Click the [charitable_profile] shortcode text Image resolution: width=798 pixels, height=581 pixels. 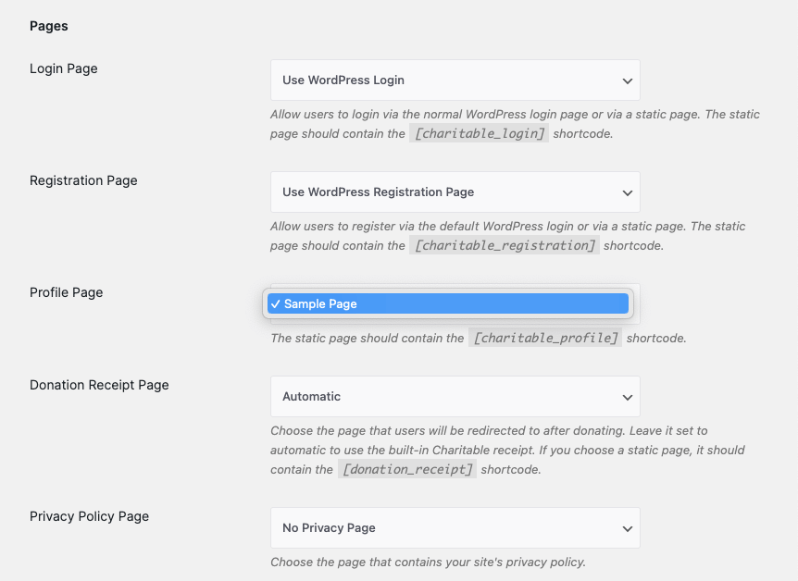click(545, 338)
